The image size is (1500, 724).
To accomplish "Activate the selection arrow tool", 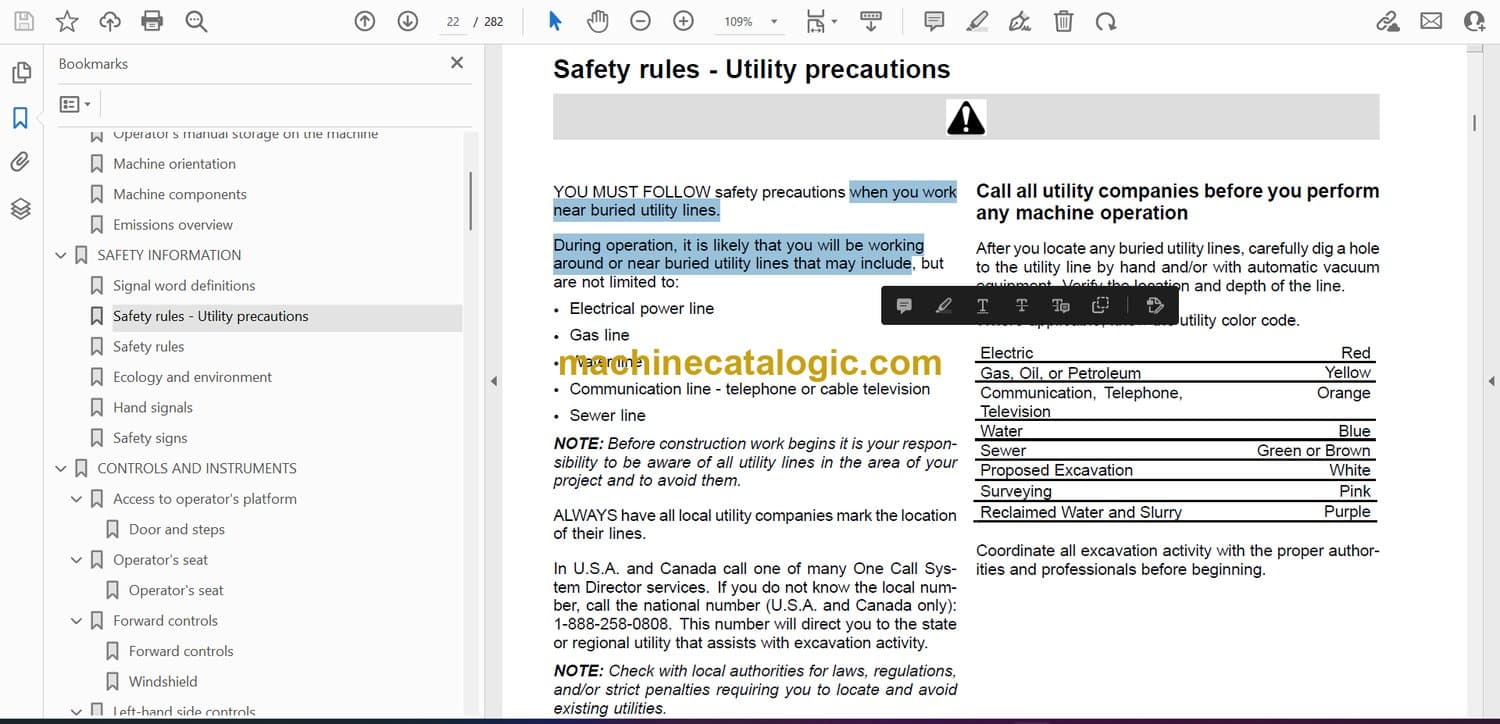I will pyautogui.click(x=555, y=21).
